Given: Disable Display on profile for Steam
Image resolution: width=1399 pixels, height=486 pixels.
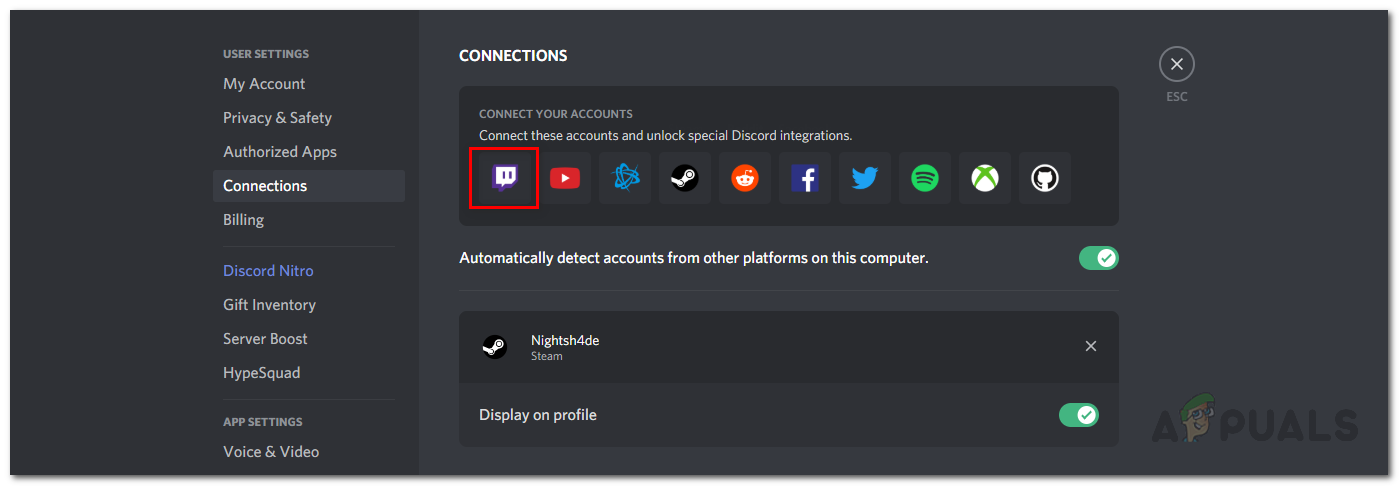Looking at the screenshot, I should [x=1078, y=414].
